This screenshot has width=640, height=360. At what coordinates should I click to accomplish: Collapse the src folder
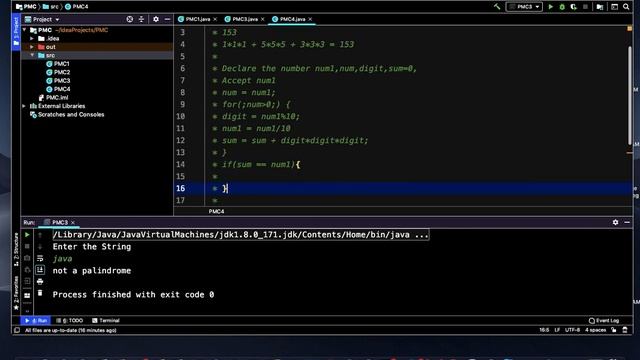click(32, 55)
